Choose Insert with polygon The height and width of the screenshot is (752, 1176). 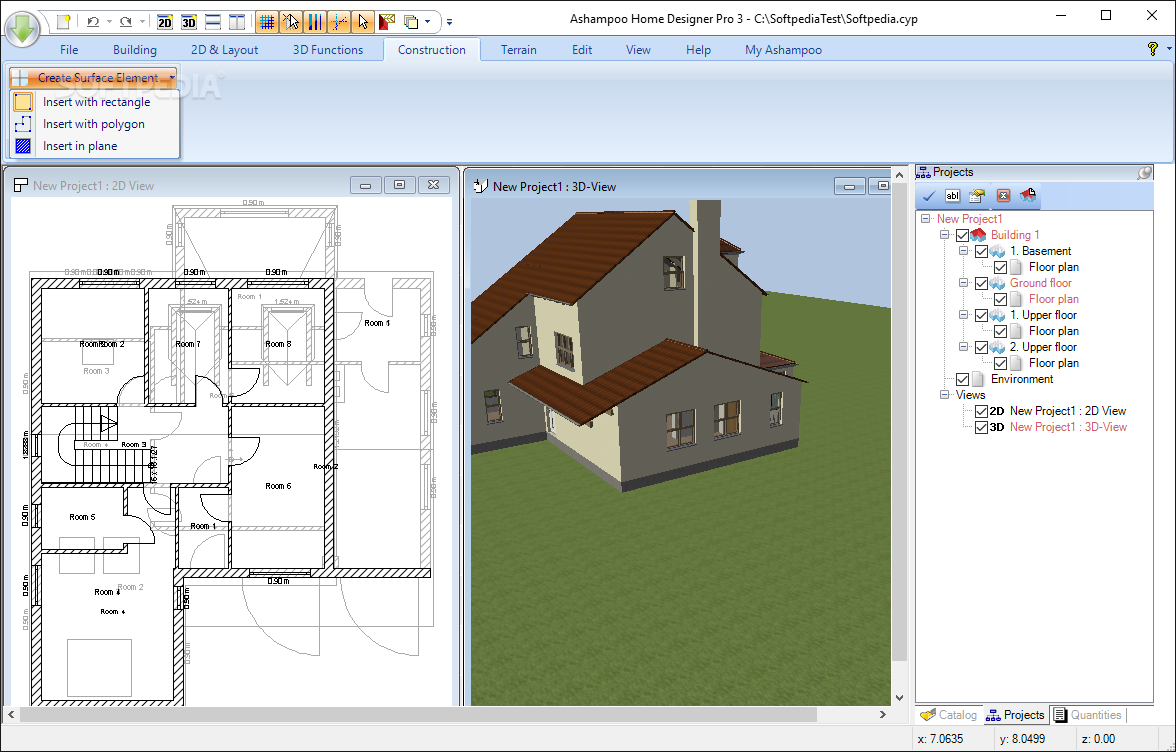[94, 124]
